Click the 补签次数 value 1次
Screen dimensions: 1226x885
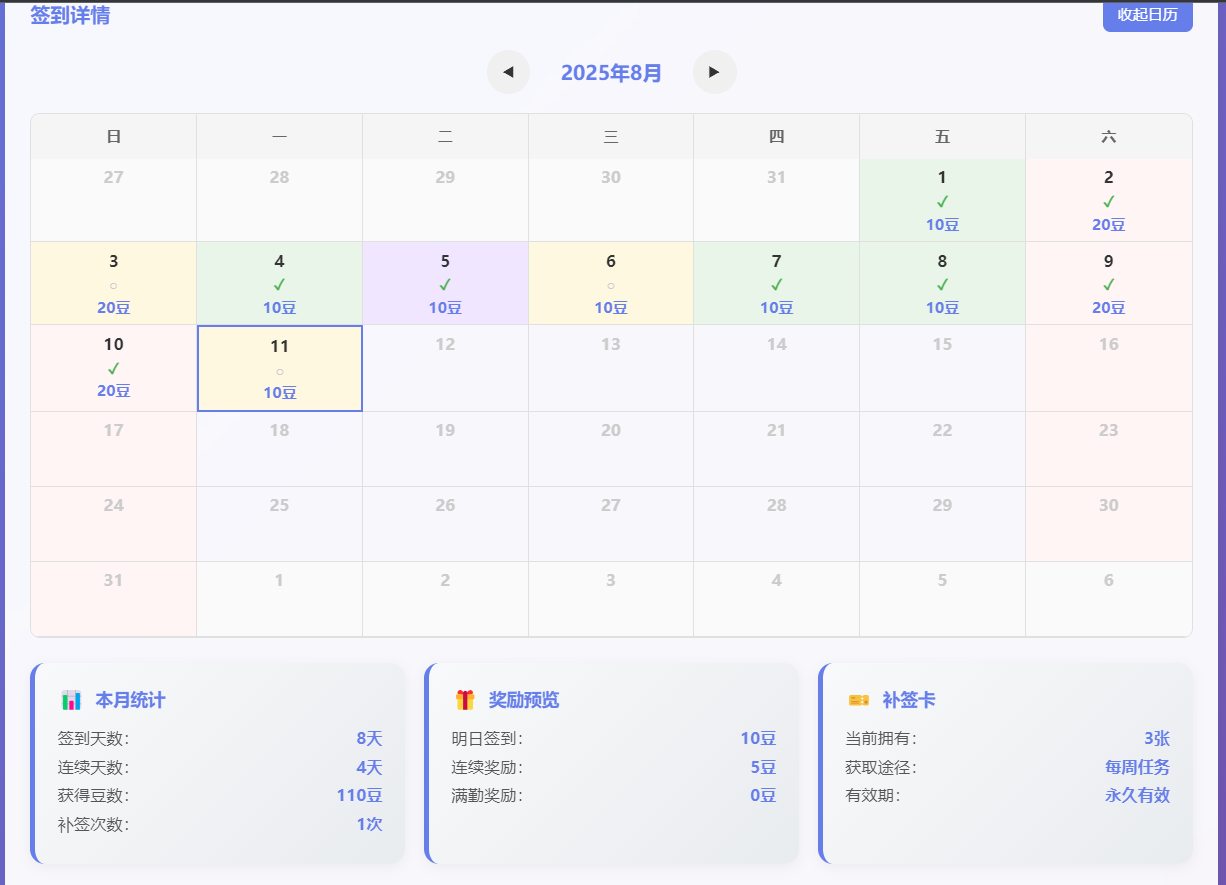[x=369, y=825]
